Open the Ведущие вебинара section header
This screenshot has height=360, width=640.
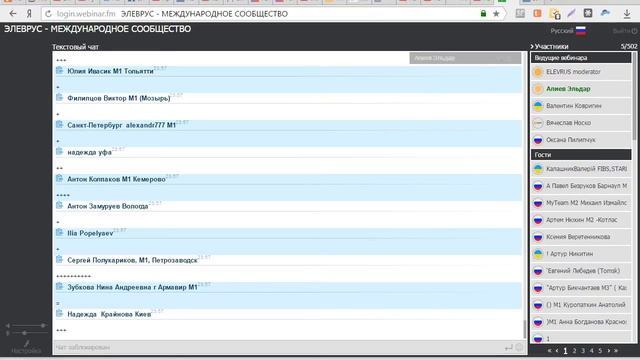(581, 58)
